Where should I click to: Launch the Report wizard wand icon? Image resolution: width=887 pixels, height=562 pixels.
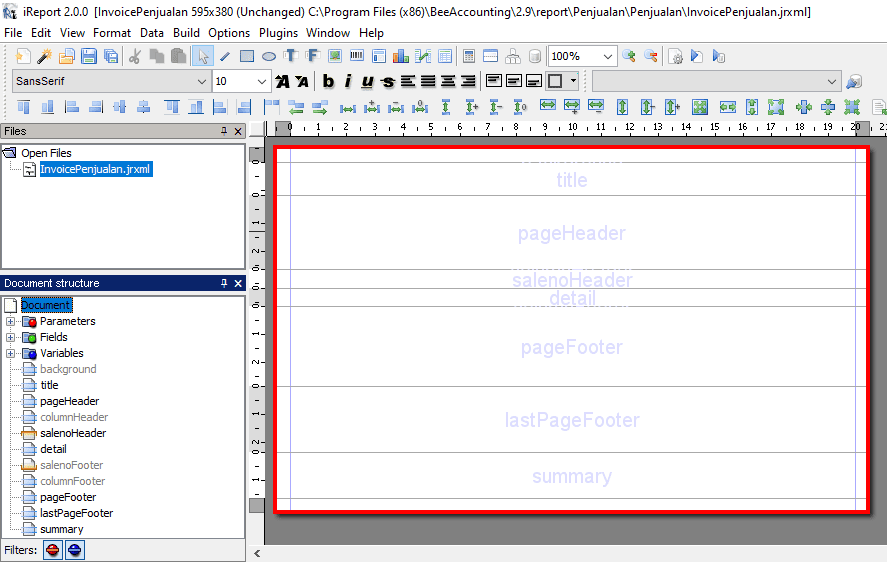[45, 56]
